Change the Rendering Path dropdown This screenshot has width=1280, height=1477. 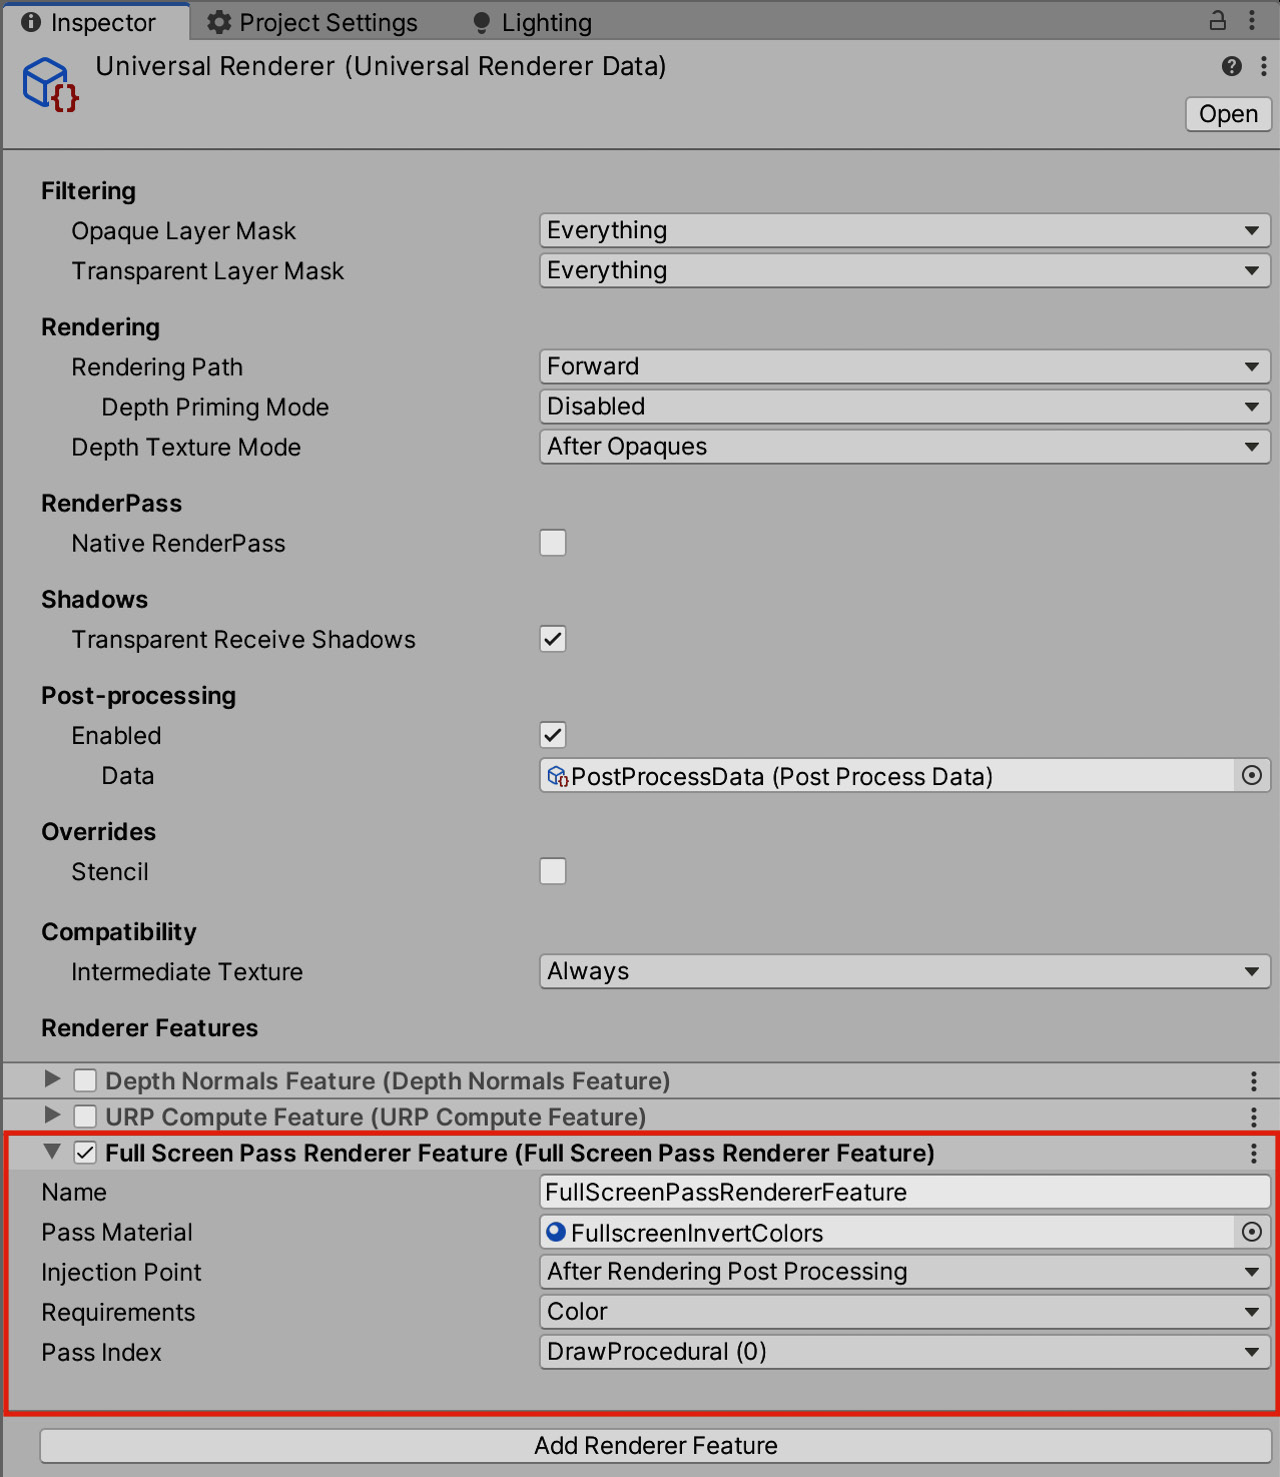point(905,366)
